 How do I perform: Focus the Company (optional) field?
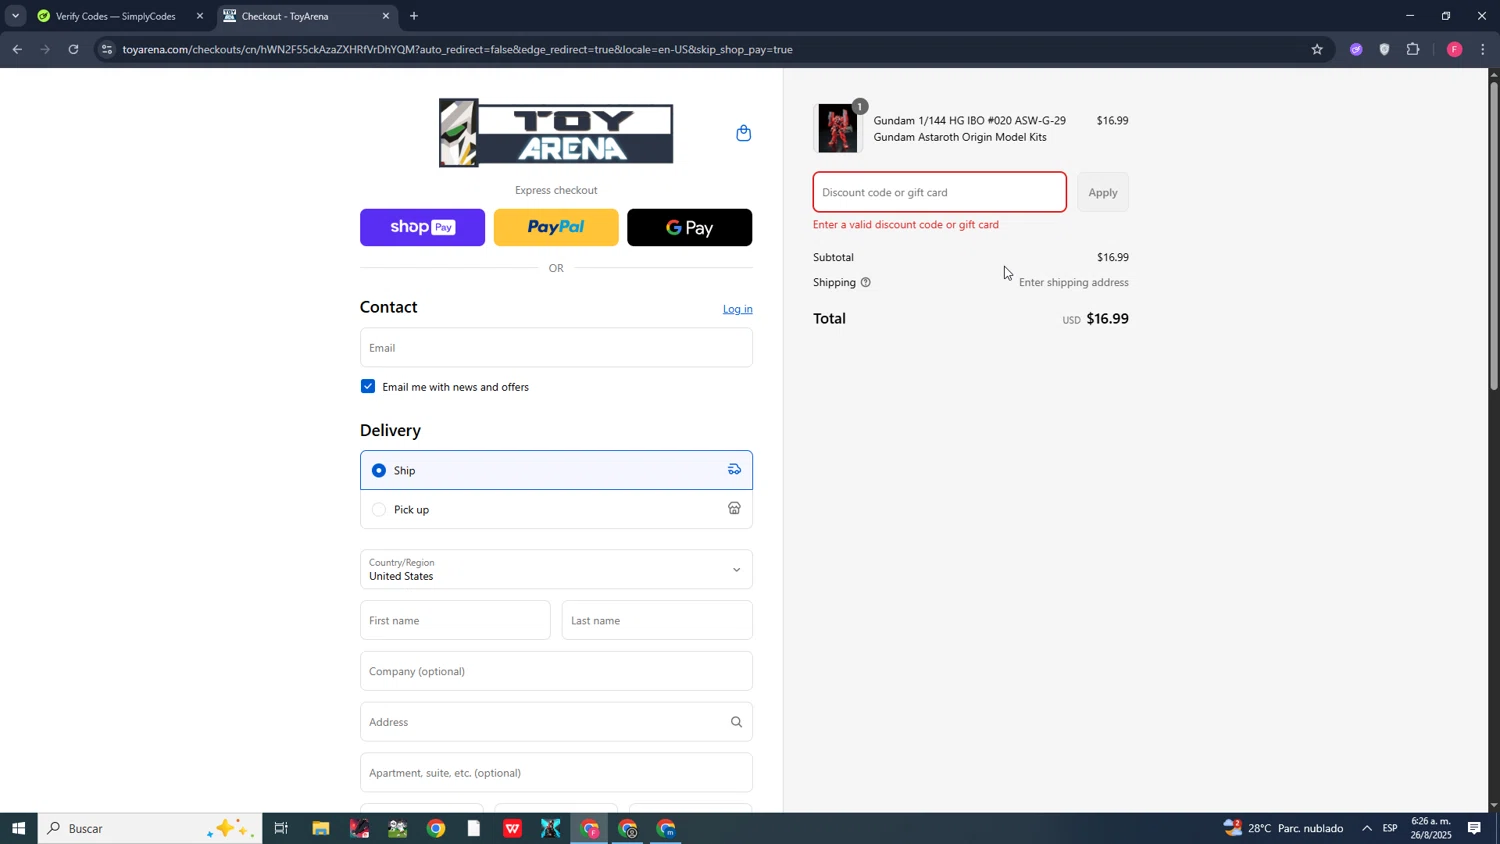pyautogui.click(x=556, y=671)
